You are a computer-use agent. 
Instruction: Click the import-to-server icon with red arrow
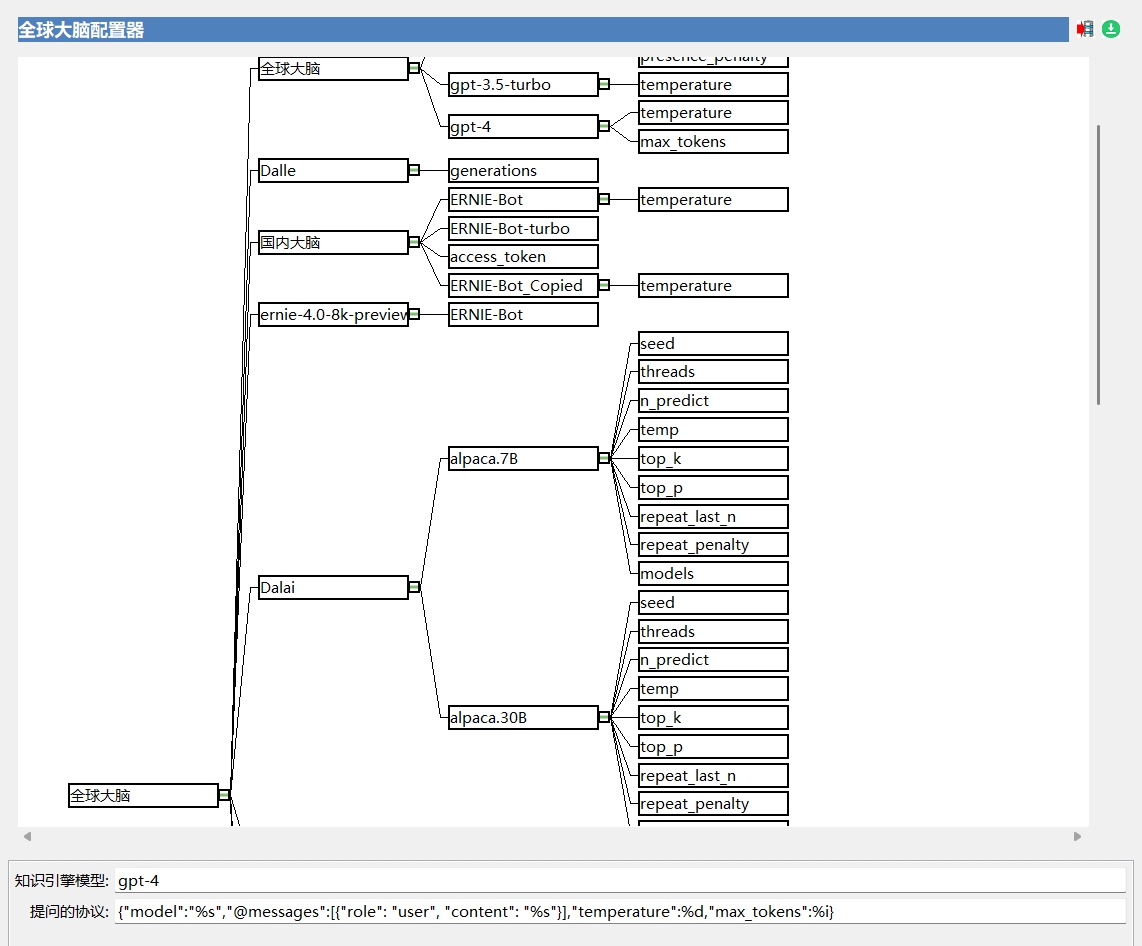point(1085,29)
